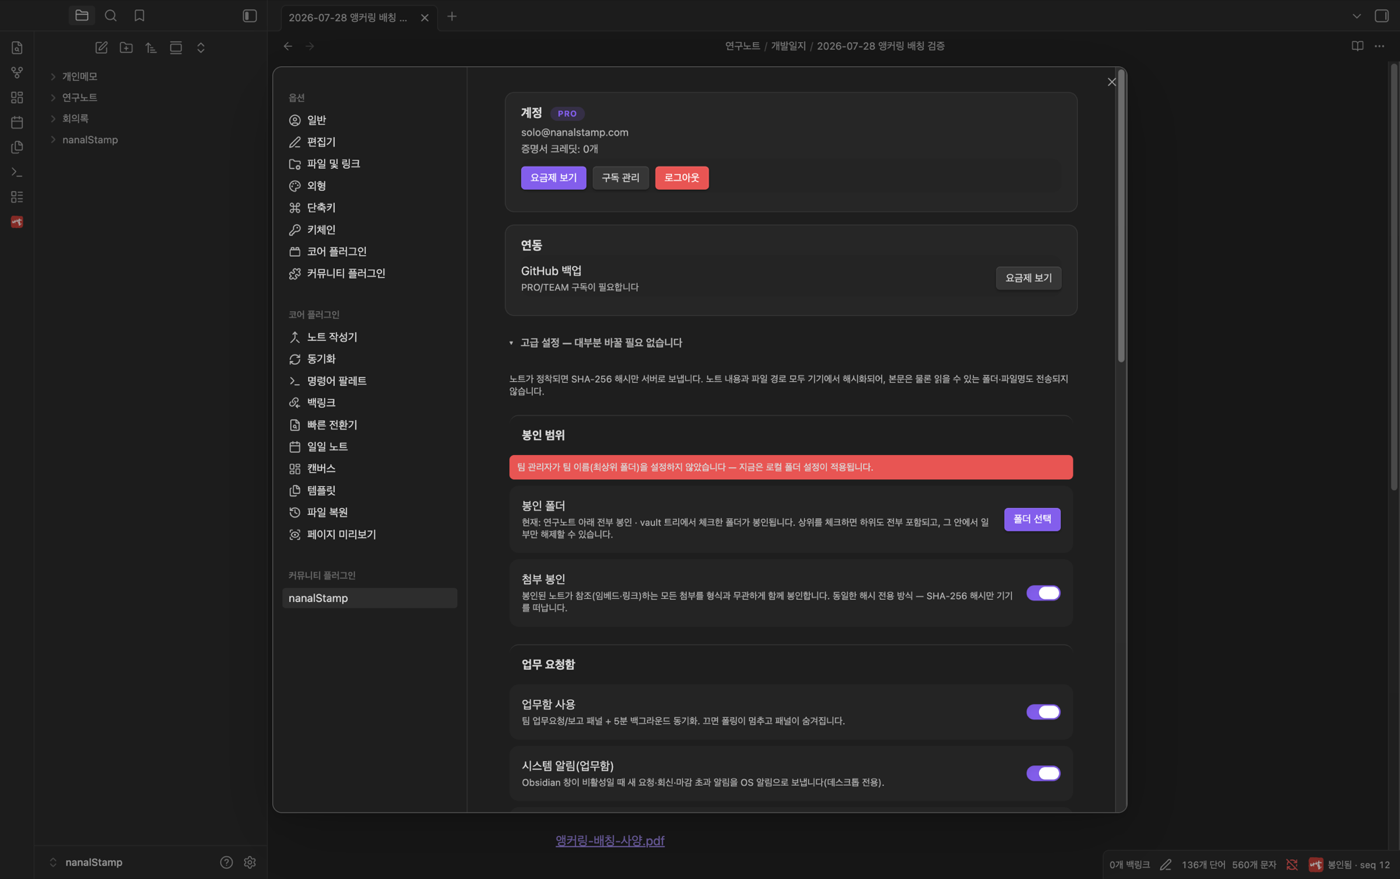Open templates ribbon icon
Image resolution: width=1400 pixels, height=879 pixels.
17,147
